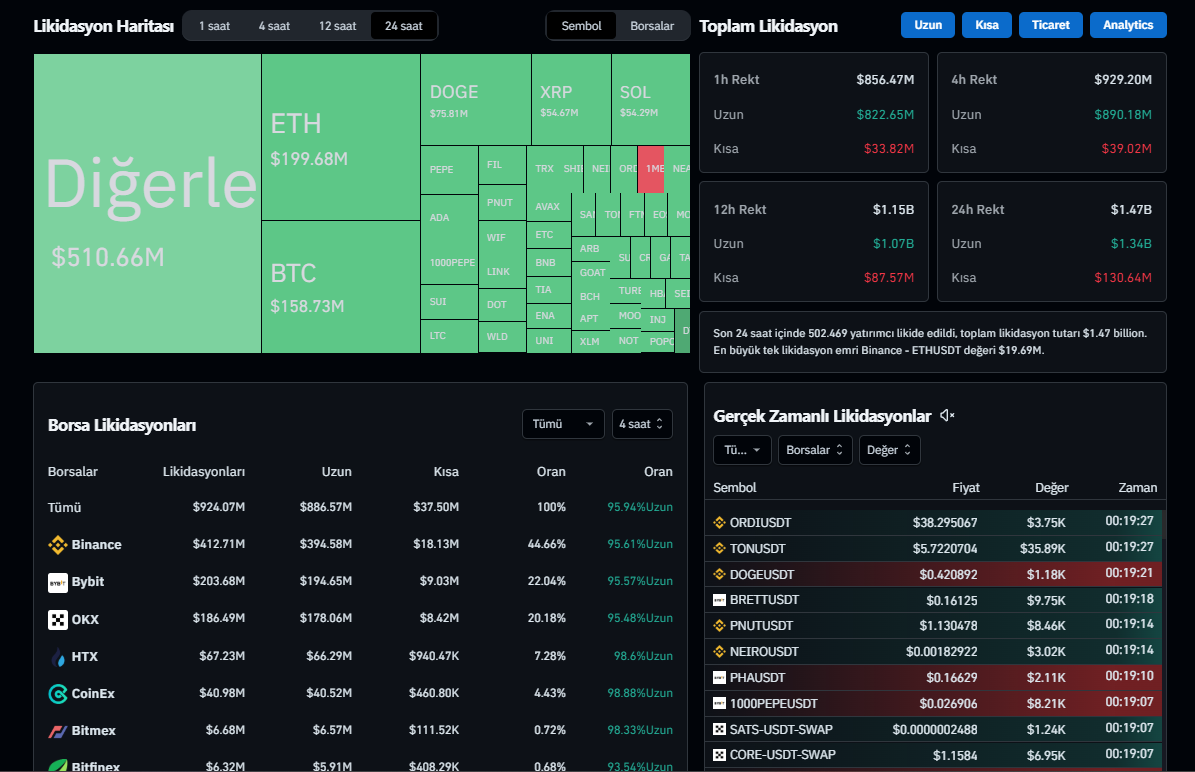The height and width of the screenshot is (772, 1195).
Task: Click the Bitmex logo icon
Action: (58, 731)
